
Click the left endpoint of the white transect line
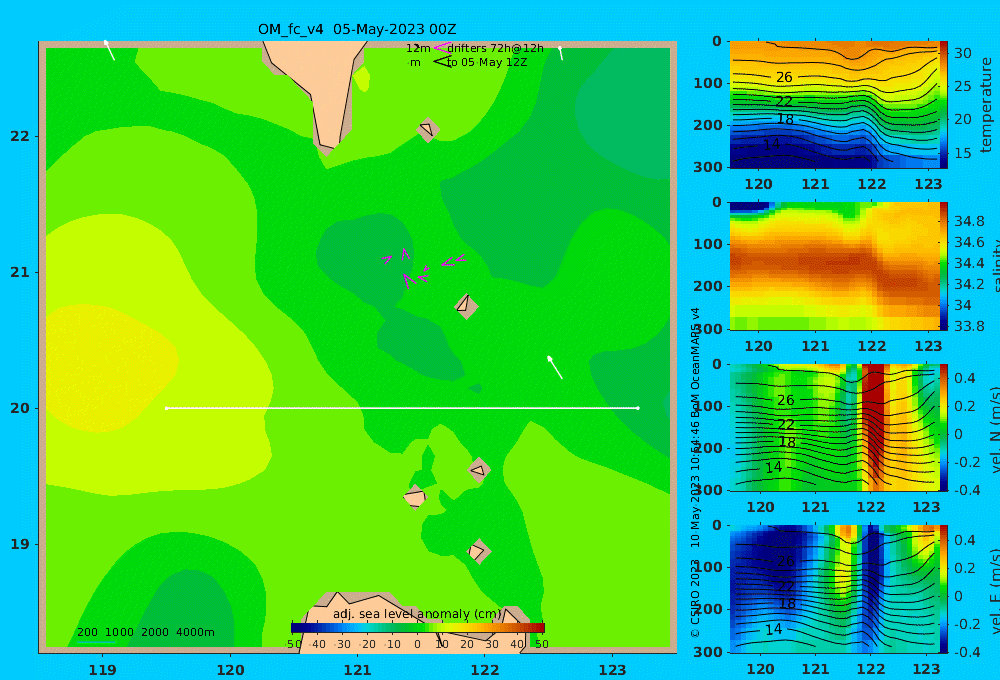coord(166,408)
